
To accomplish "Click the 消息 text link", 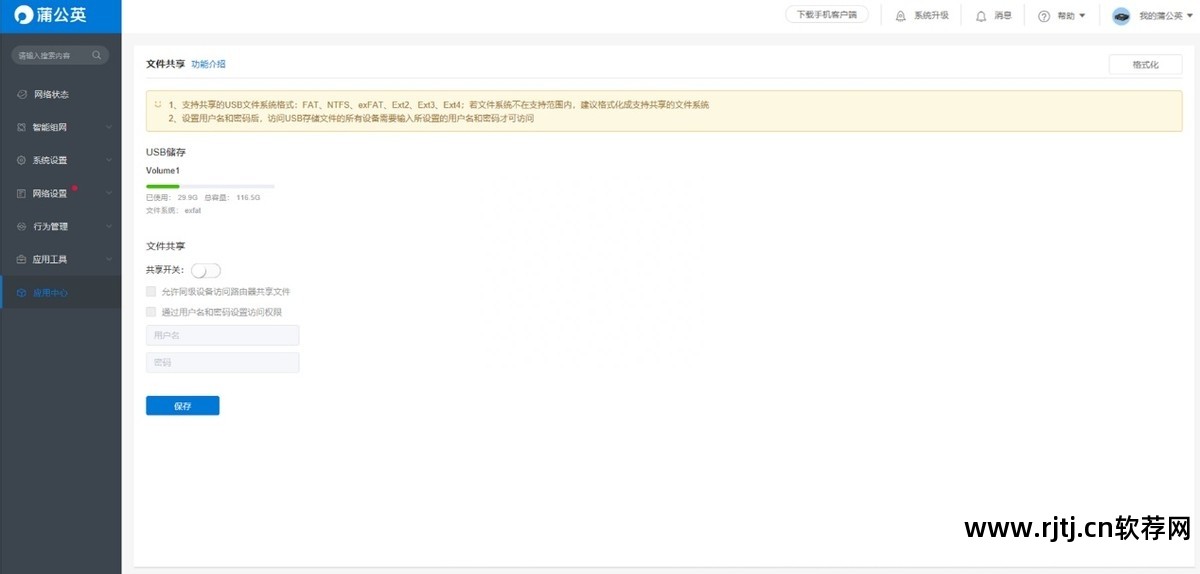I will 1003,16.
